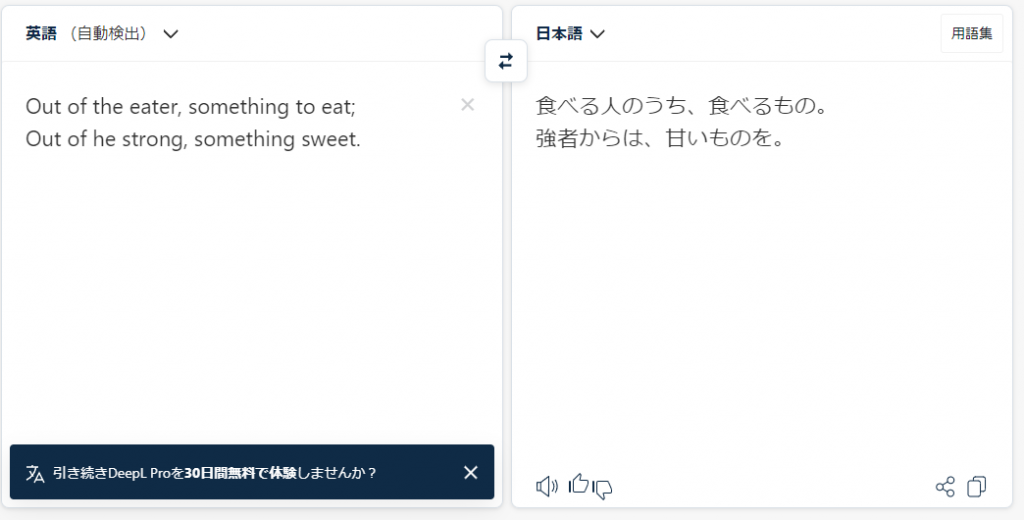Viewport: 1024px width, 520px height.
Task: Swap the source and target languages
Action: click(505, 61)
